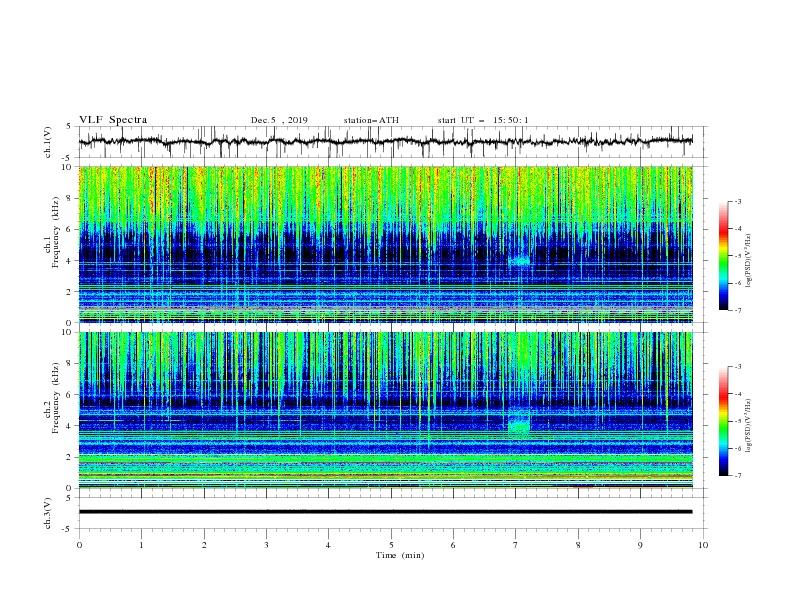Click the '7' tick label on the time axis

point(515,545)
